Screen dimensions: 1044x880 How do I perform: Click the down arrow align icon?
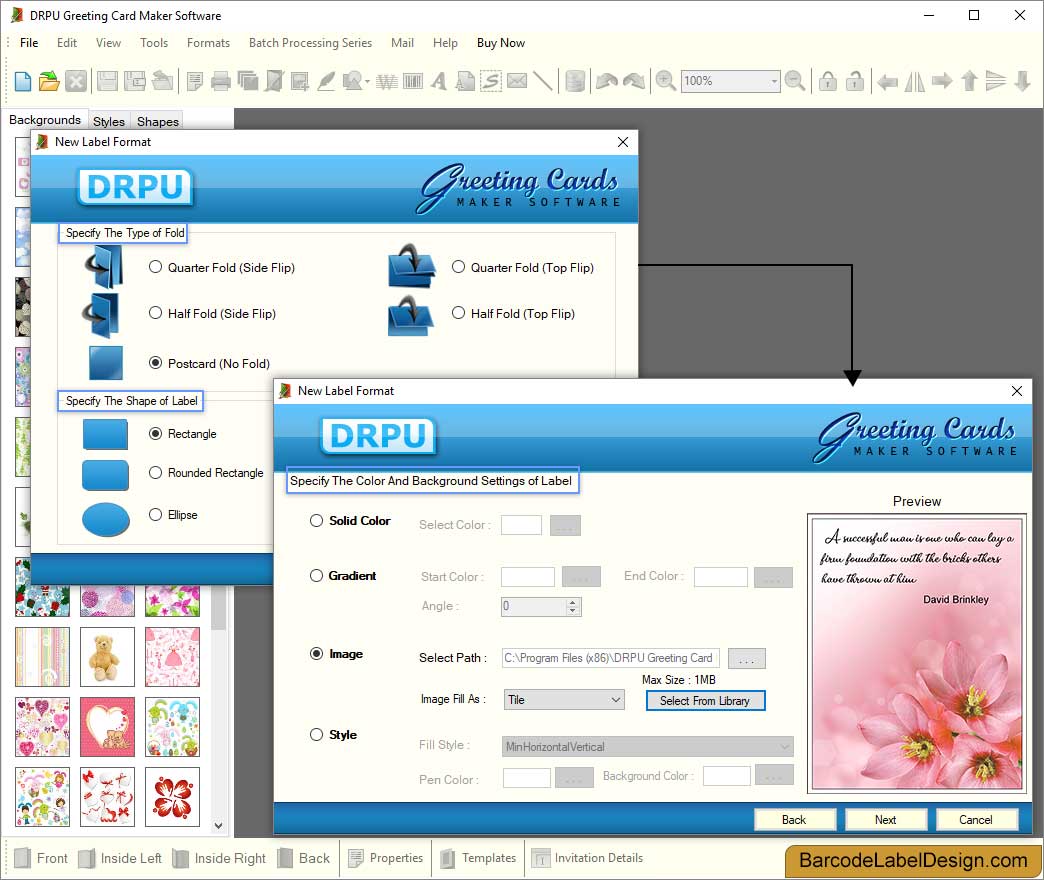coord(1023,81)
